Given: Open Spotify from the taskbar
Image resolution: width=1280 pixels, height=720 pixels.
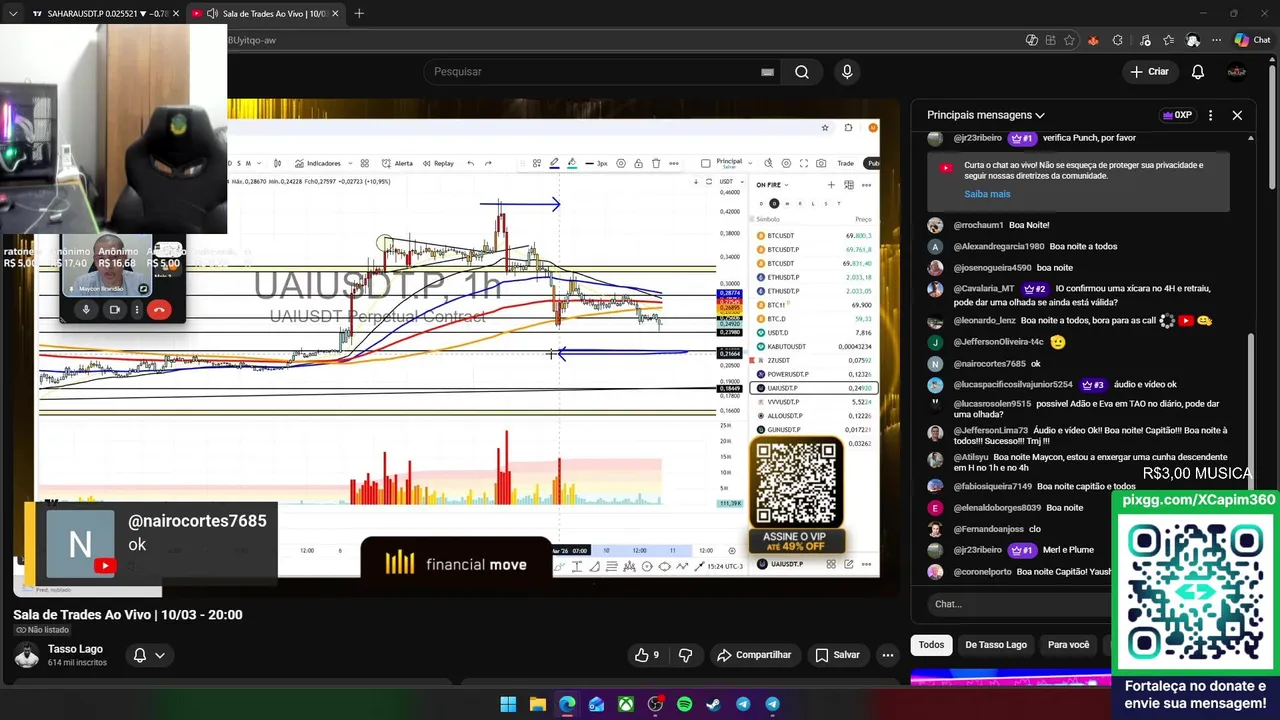Looking at the screenshot, I should pyautogui.click(x=684, y=704).
